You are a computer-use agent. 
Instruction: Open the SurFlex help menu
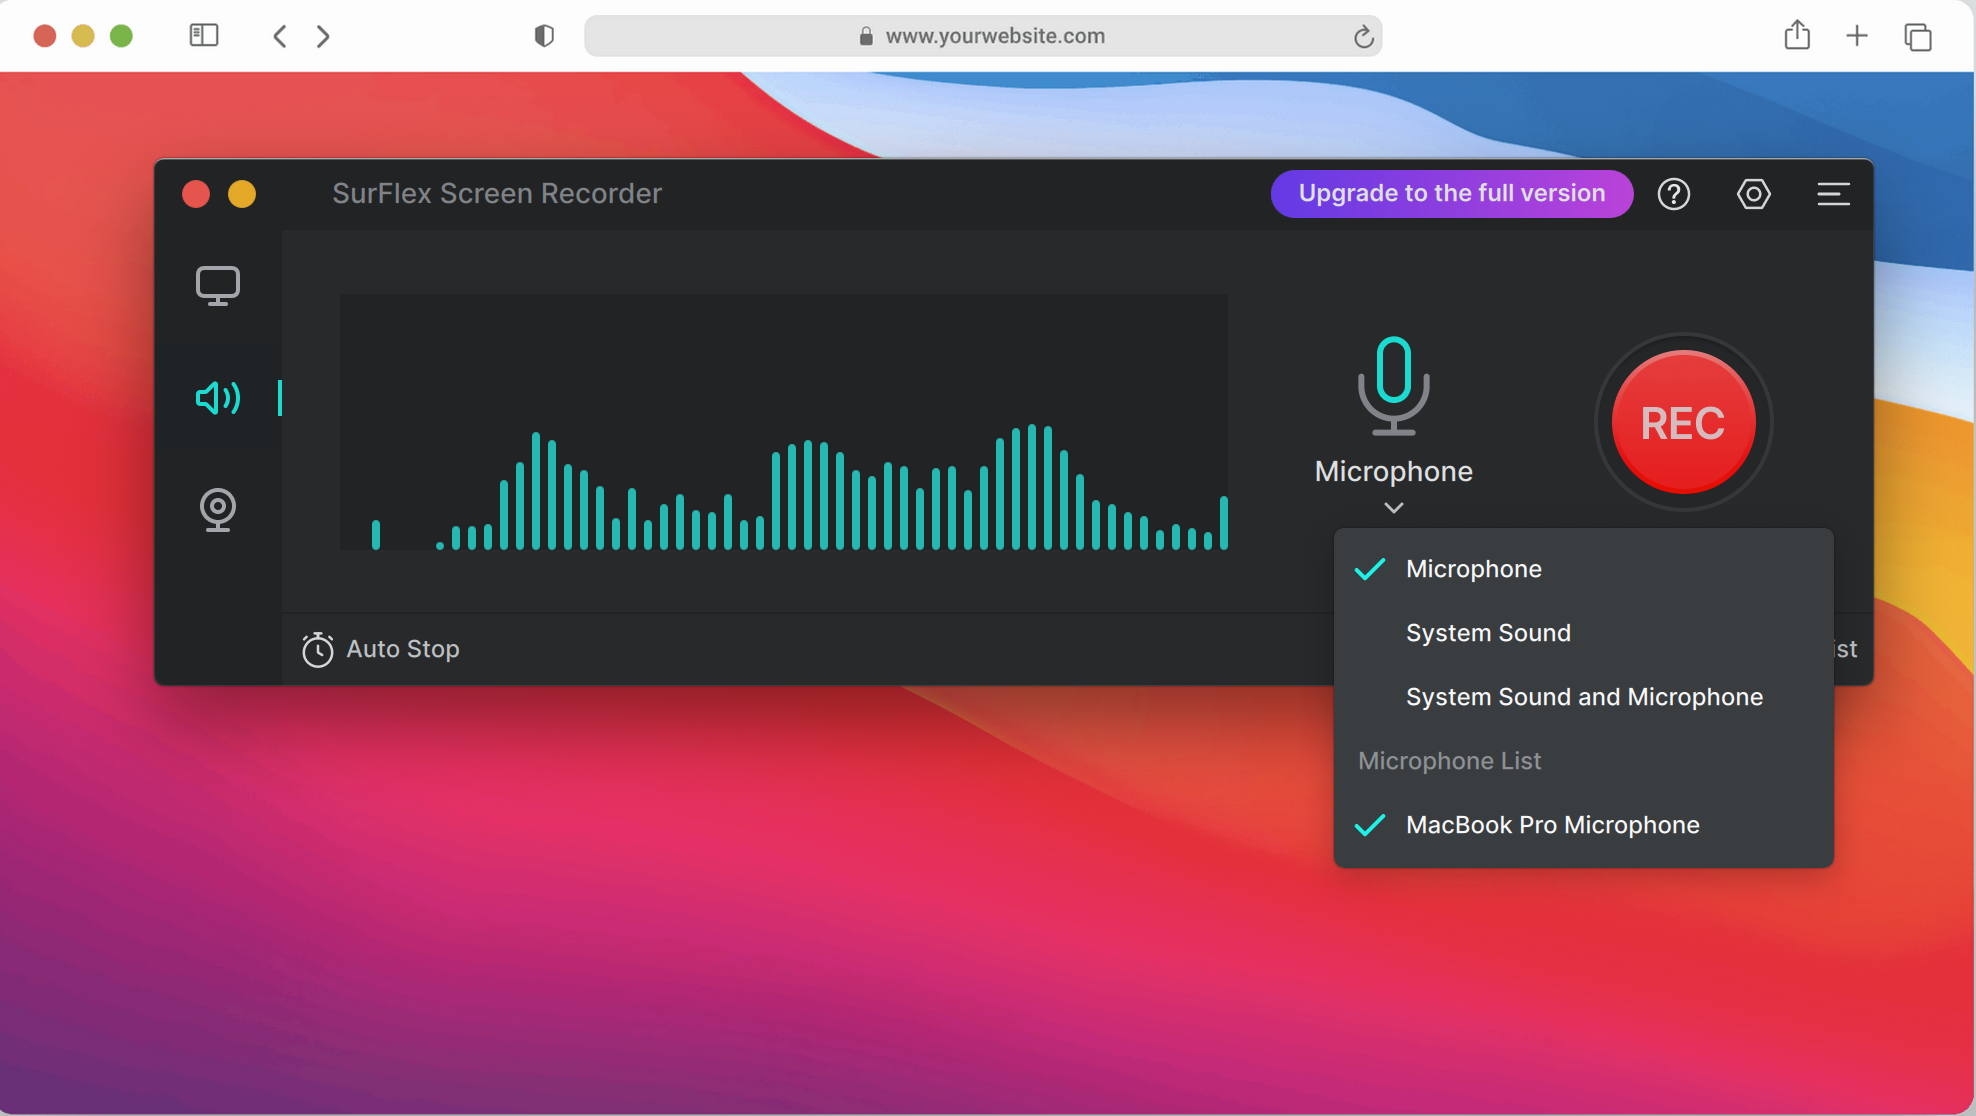pos(1674,194)
